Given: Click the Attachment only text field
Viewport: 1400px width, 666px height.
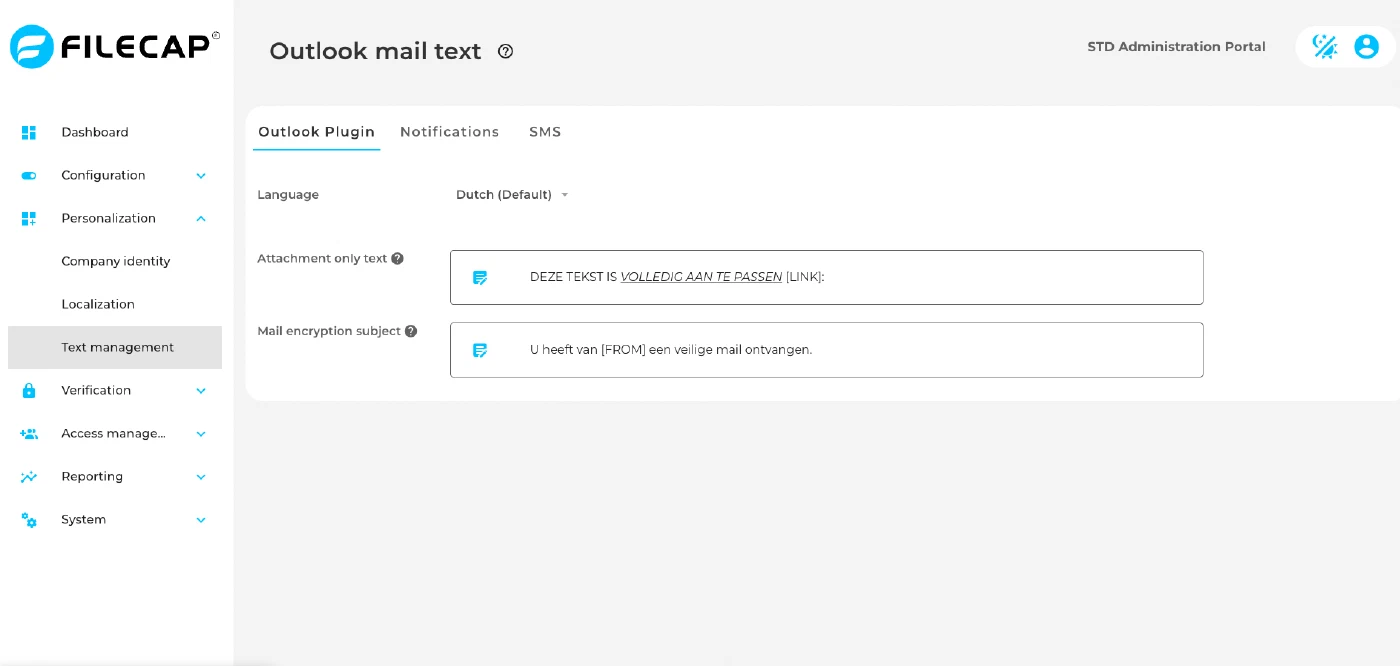Looking at the screenshot, I should coord(827,277).
